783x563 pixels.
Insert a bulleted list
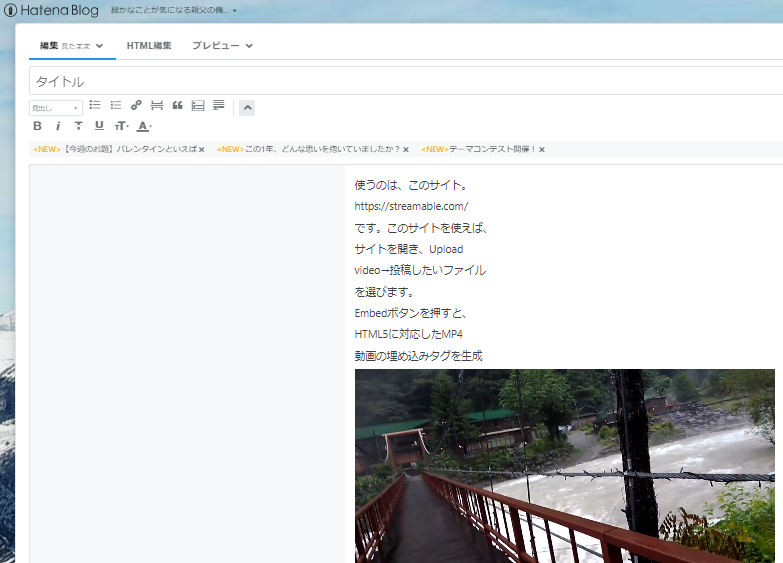click(95, 105)
